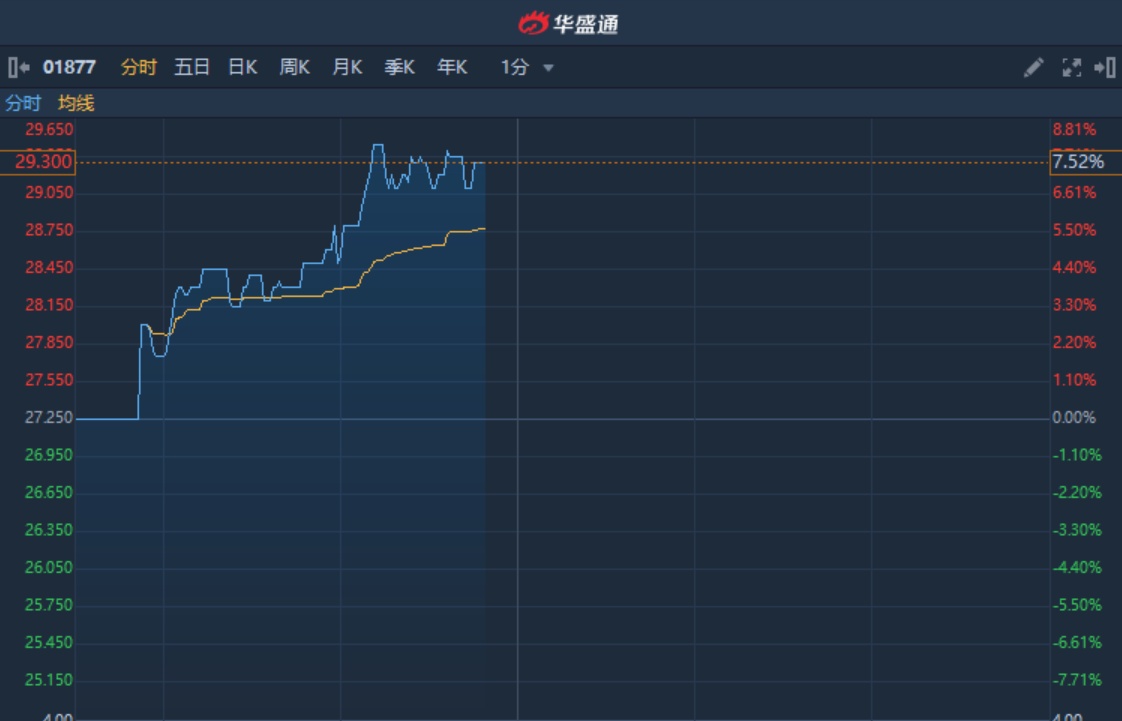This screenshot has width=1122, height=721.
Task: Select the 日K chart tab
Action: 243,68
